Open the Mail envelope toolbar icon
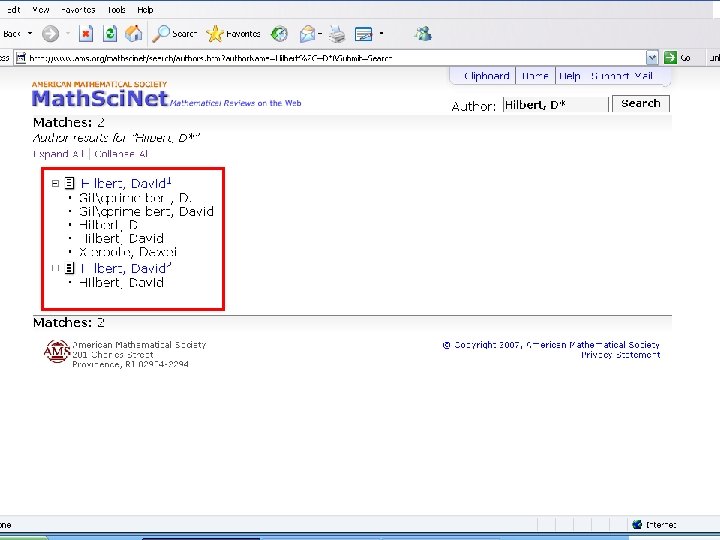The image size is (720, 540). pyautogui.click(x=307, y=34)
